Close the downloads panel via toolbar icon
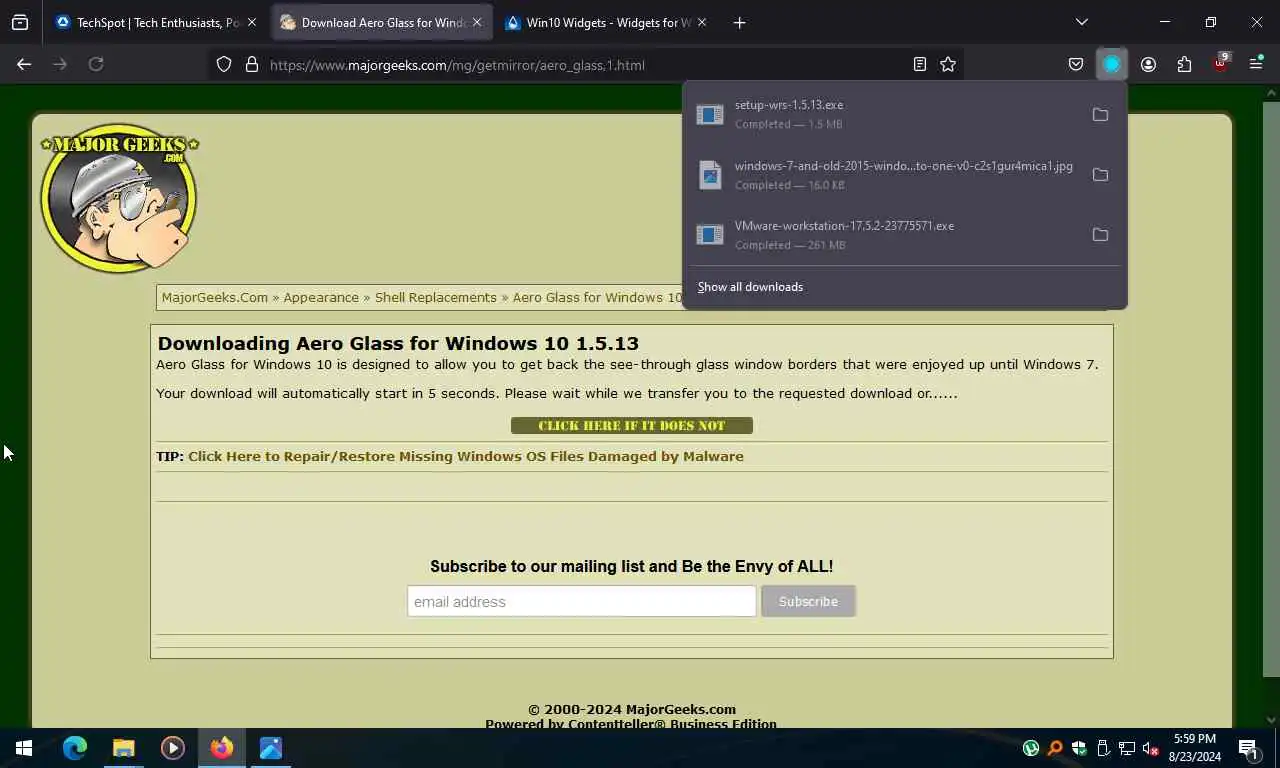The height and width of the screenshot is (768, 1280). coord(1112,64)
